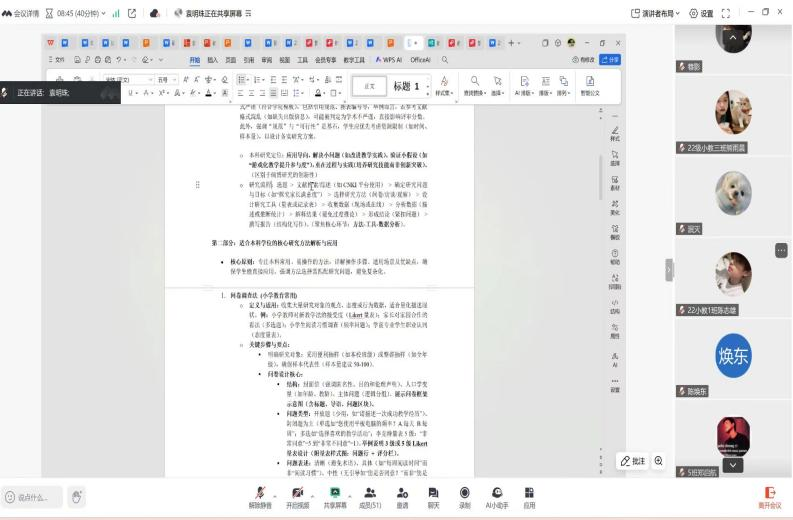Collapse the participant video sidebar
The height and width of the screenshot is (520, 793).
(669, 270)
